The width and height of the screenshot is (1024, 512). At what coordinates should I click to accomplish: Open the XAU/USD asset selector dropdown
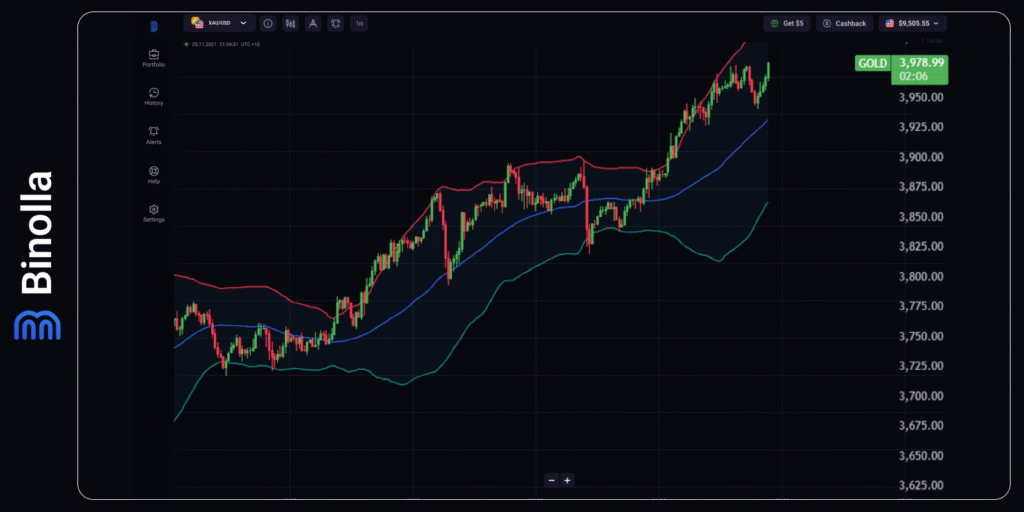[x=219, y=23]
